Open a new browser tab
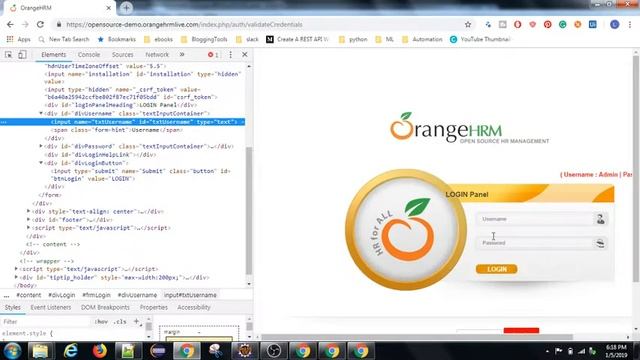640x360 pixels. [x=126, y=7]
